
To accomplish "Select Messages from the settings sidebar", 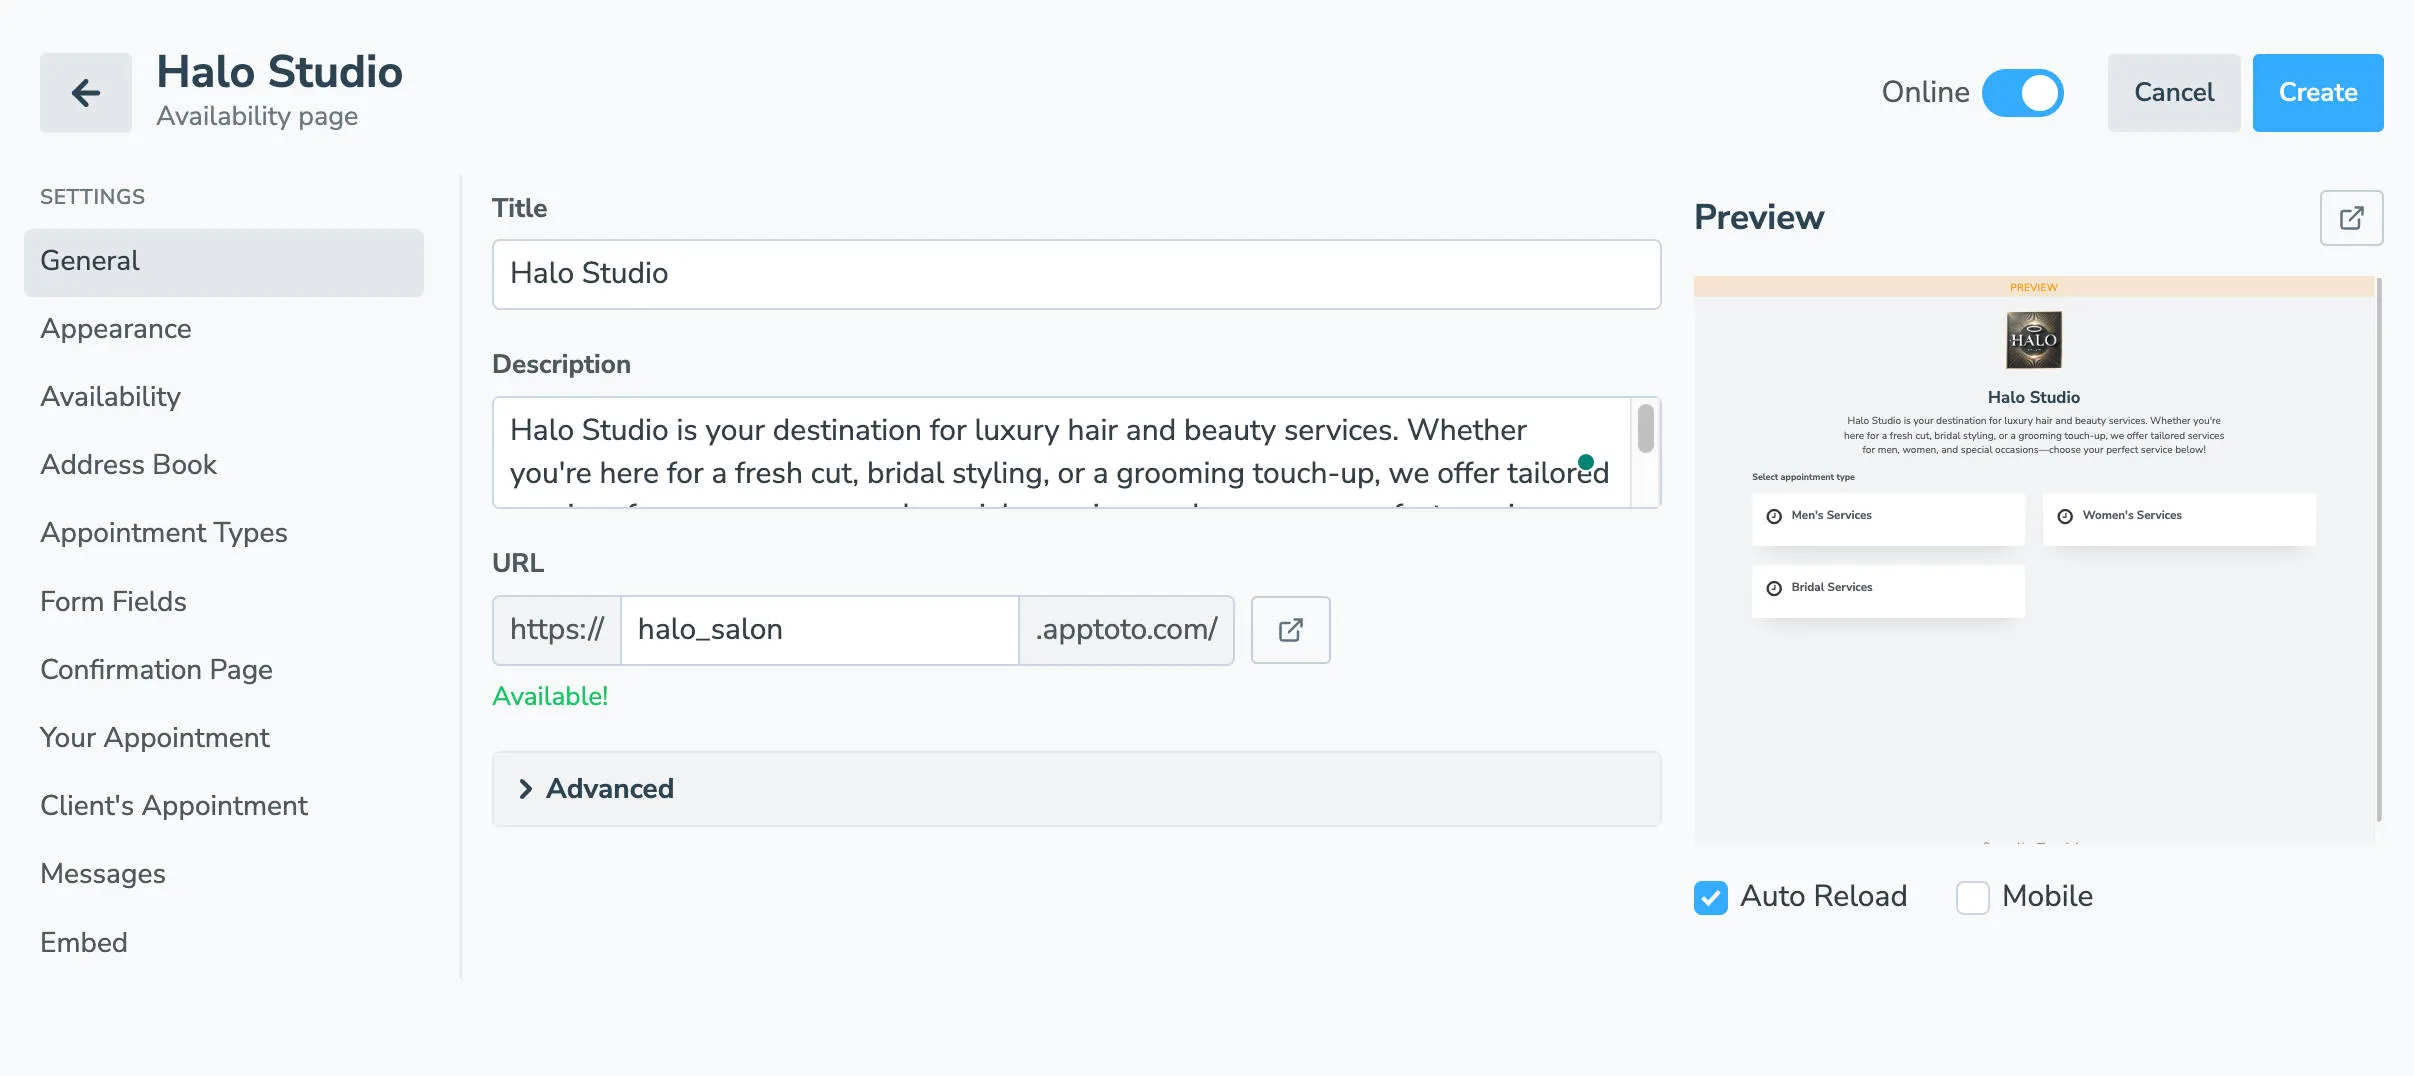I will tap(102, 873).
